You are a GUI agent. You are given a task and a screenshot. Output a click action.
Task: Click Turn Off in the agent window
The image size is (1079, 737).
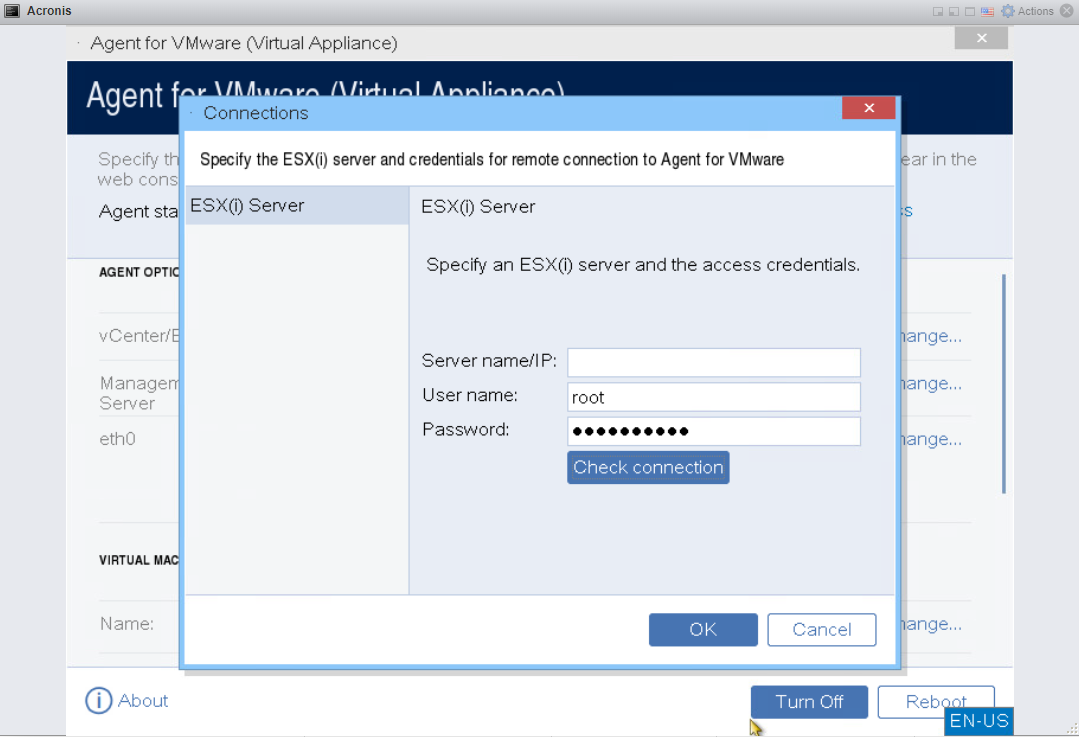pos(809,702)
